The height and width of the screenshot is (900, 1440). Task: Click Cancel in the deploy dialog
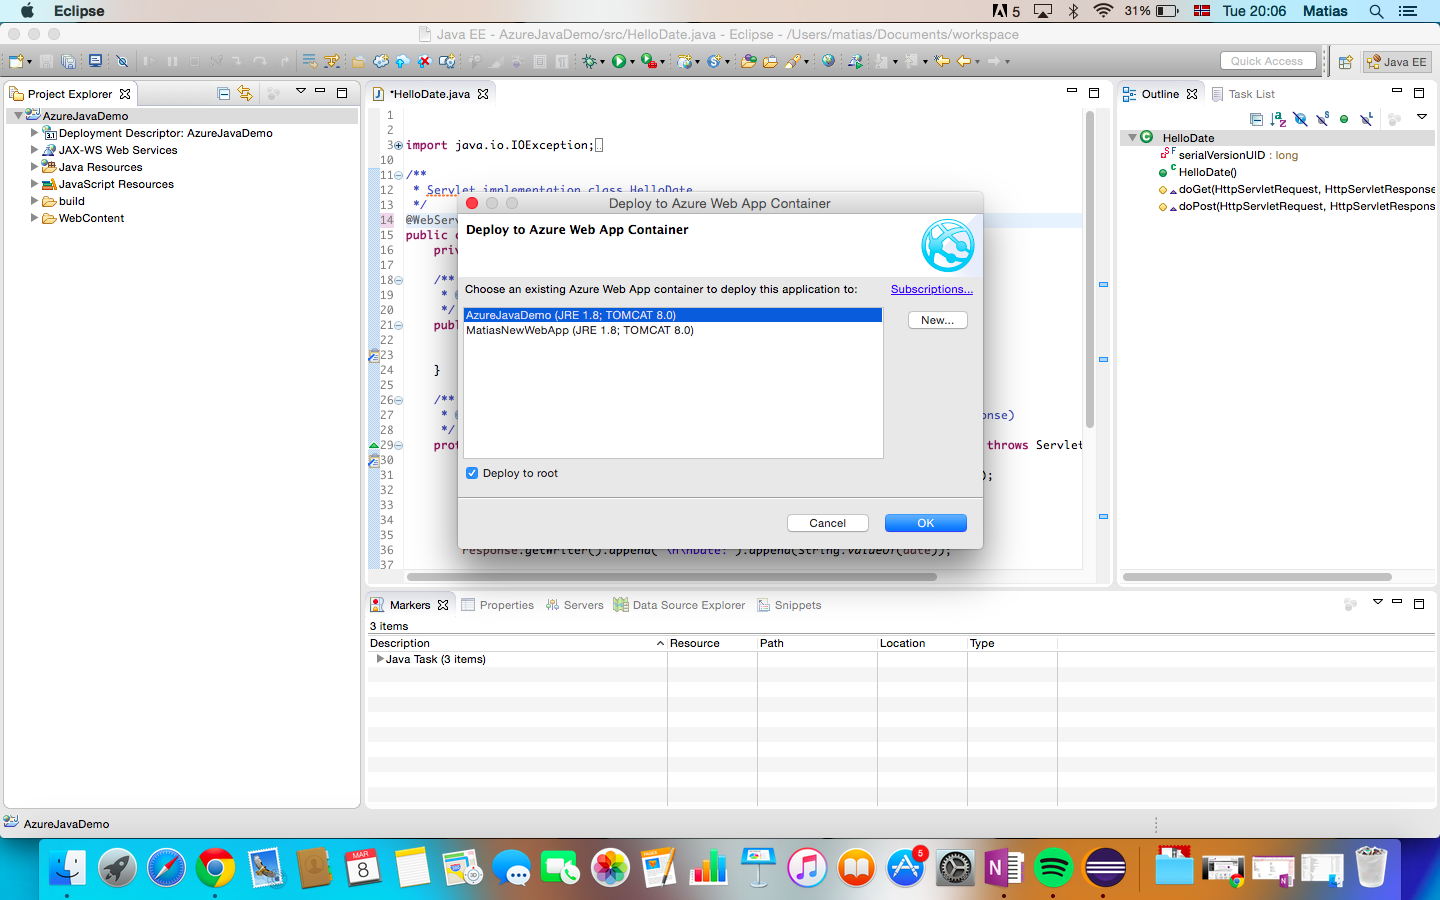click(827, 523)
